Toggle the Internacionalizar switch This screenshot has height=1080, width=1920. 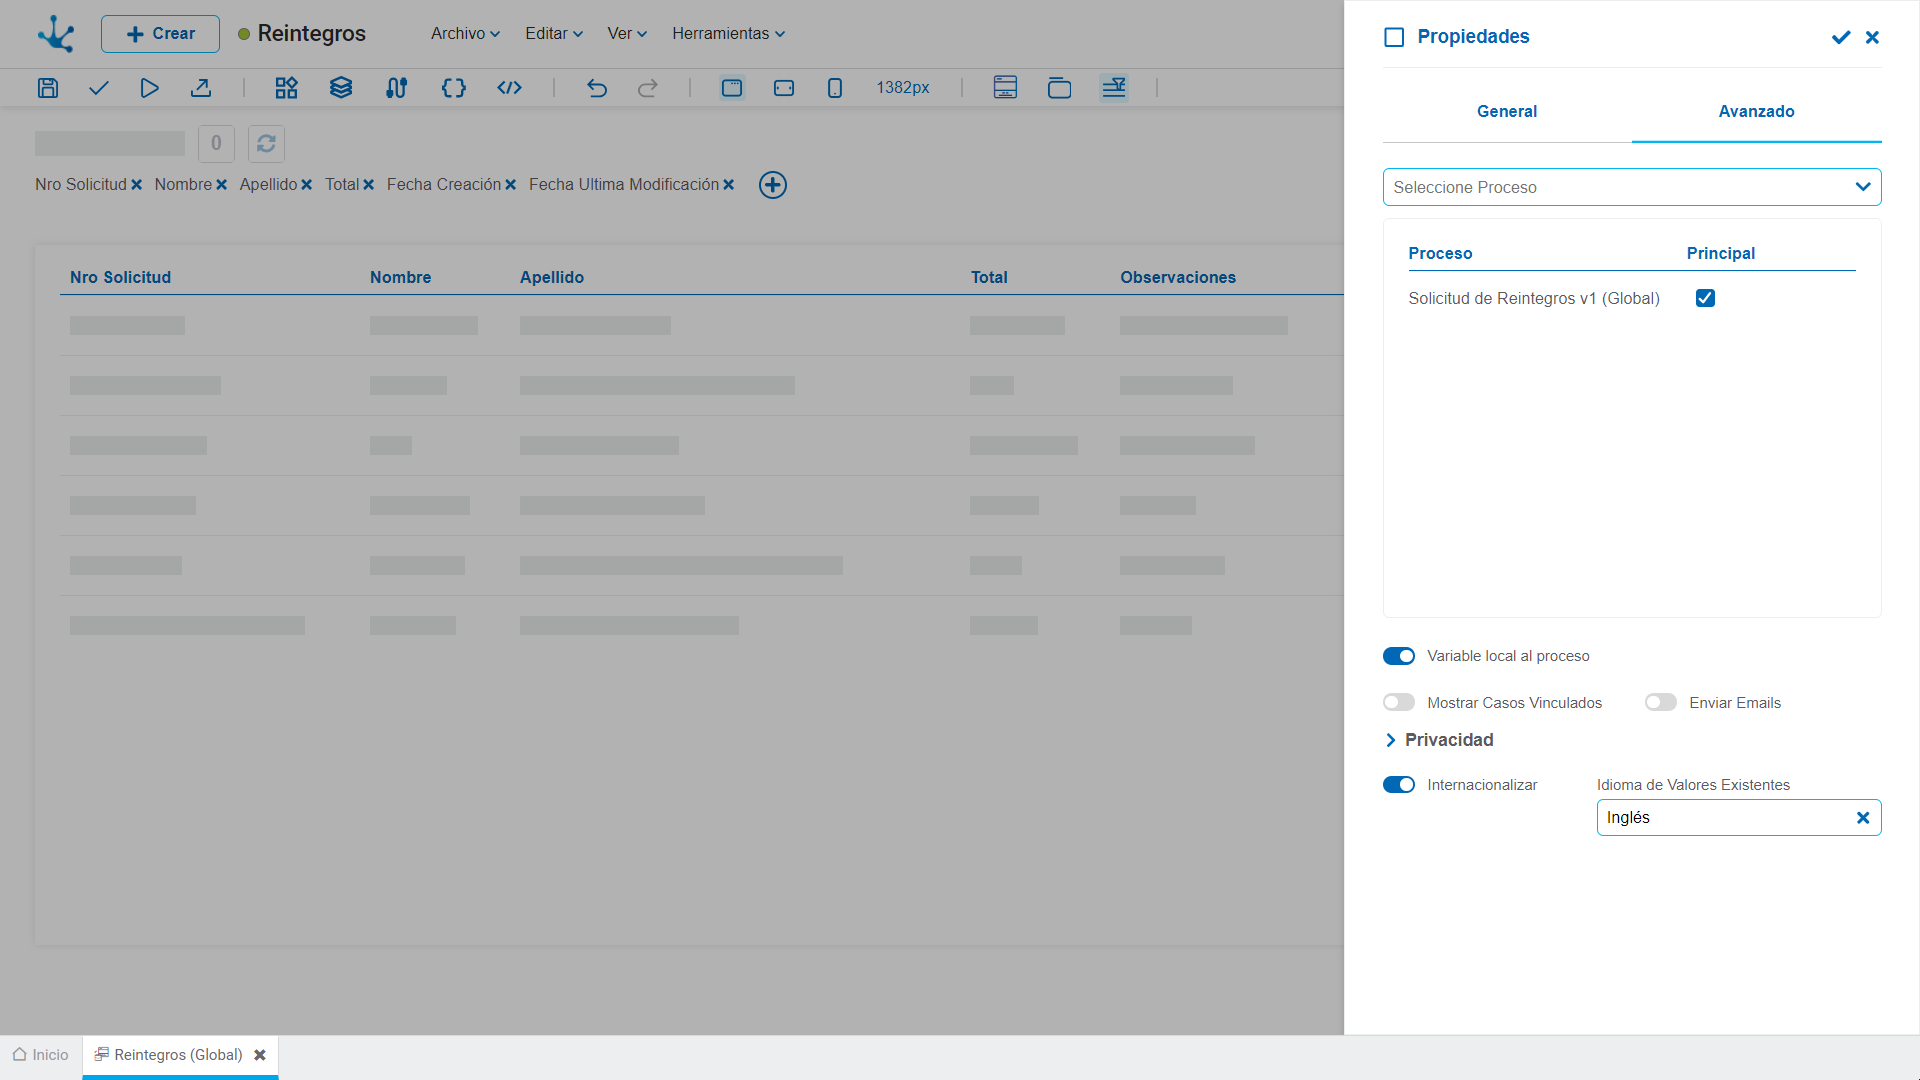point(1399,785)
